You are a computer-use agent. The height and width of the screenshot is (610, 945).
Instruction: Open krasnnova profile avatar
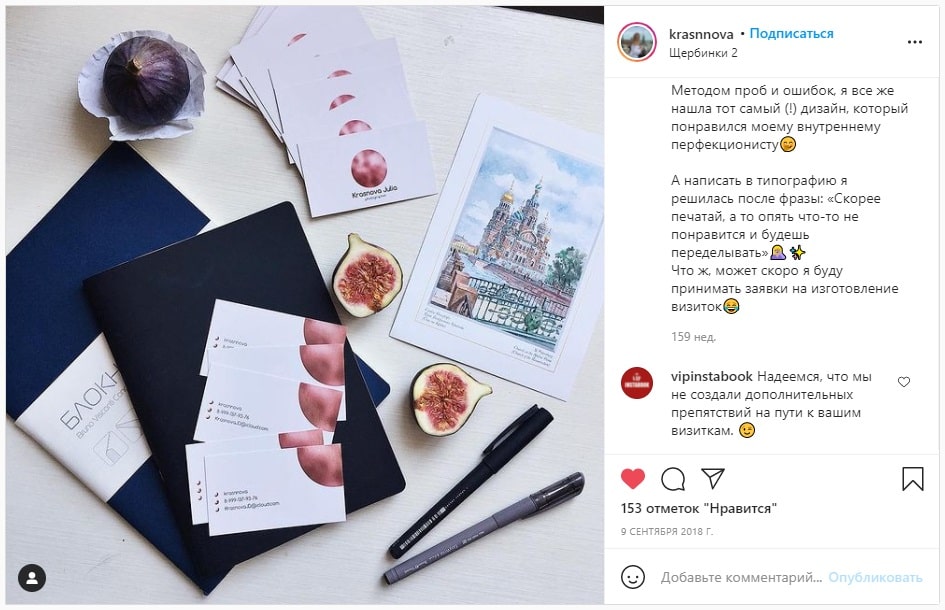(637, 42)
